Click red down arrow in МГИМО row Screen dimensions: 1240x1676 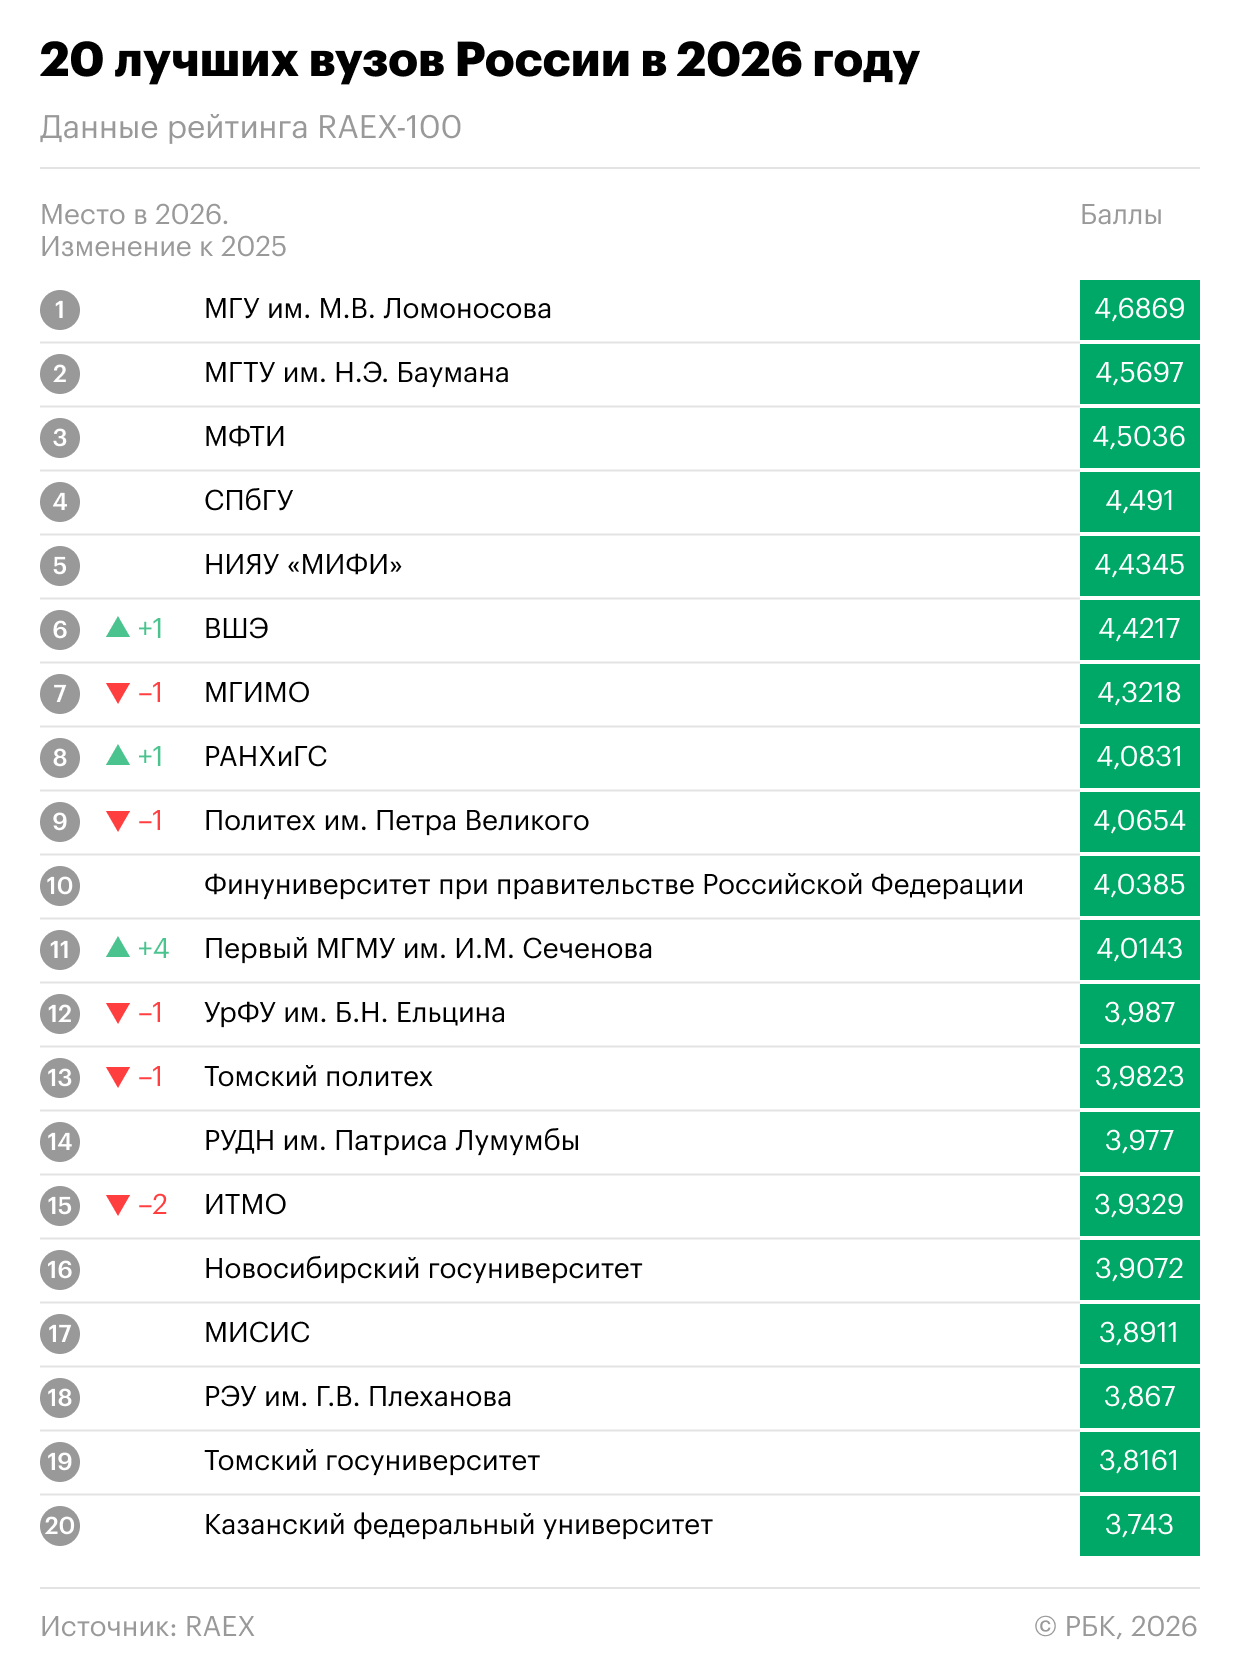point(118,693)
